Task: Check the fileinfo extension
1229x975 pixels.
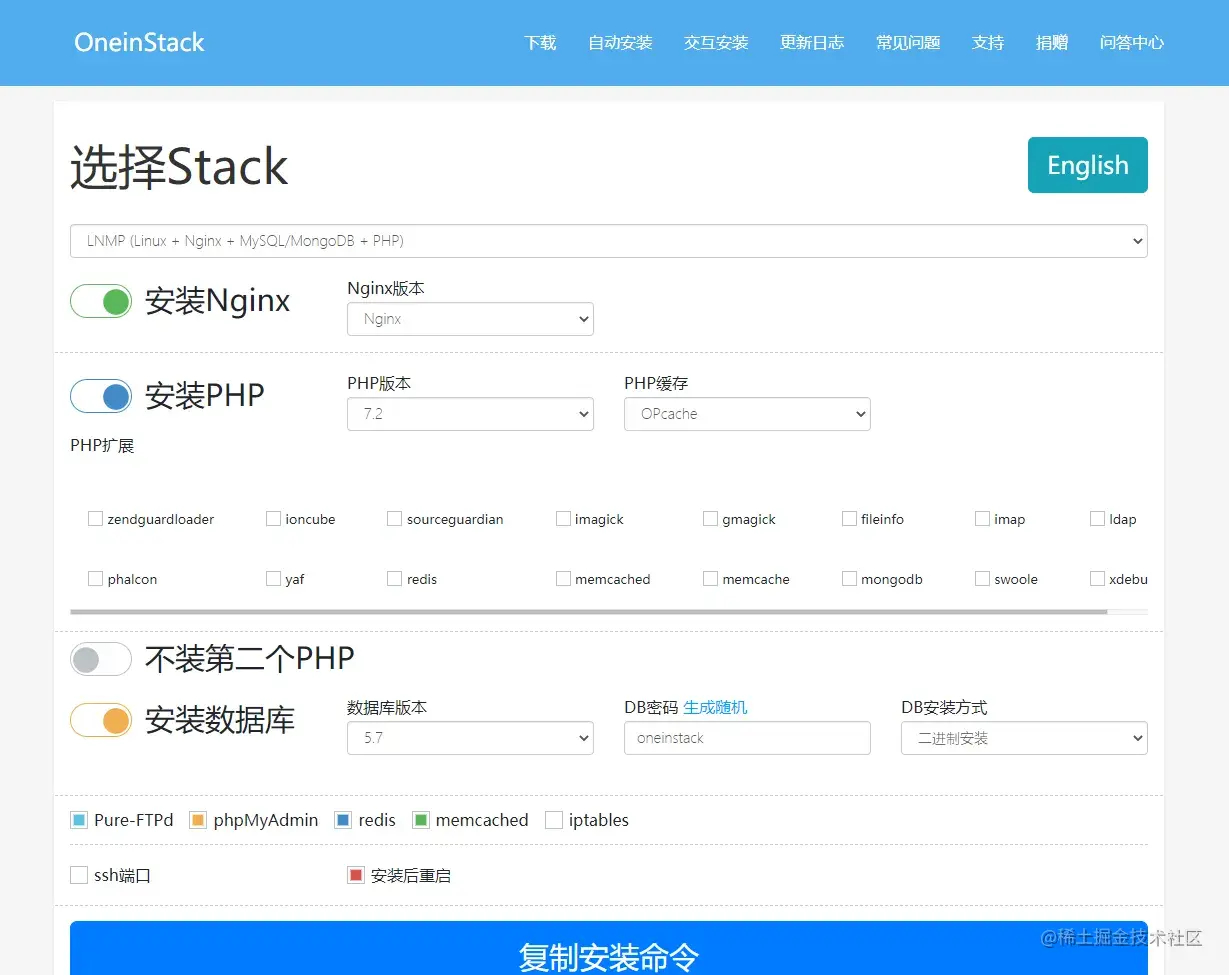Action: pyautogui.click(x=849, y=519)
